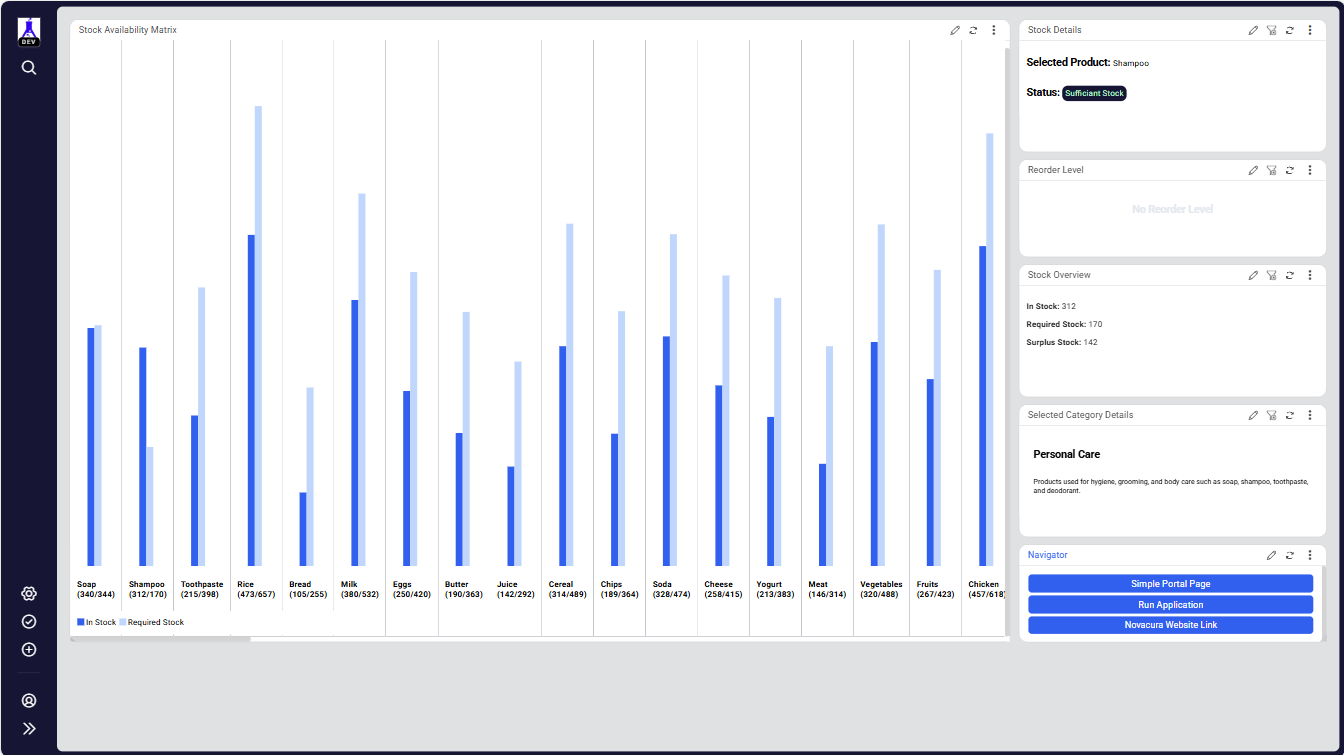Open the Stock Availability Matrix three-dot menu
1344x755 pixels.
point(993,31)
